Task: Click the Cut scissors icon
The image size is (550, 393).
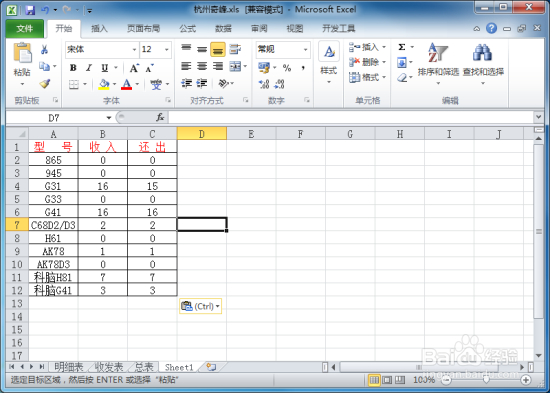Action: (44, 49)
